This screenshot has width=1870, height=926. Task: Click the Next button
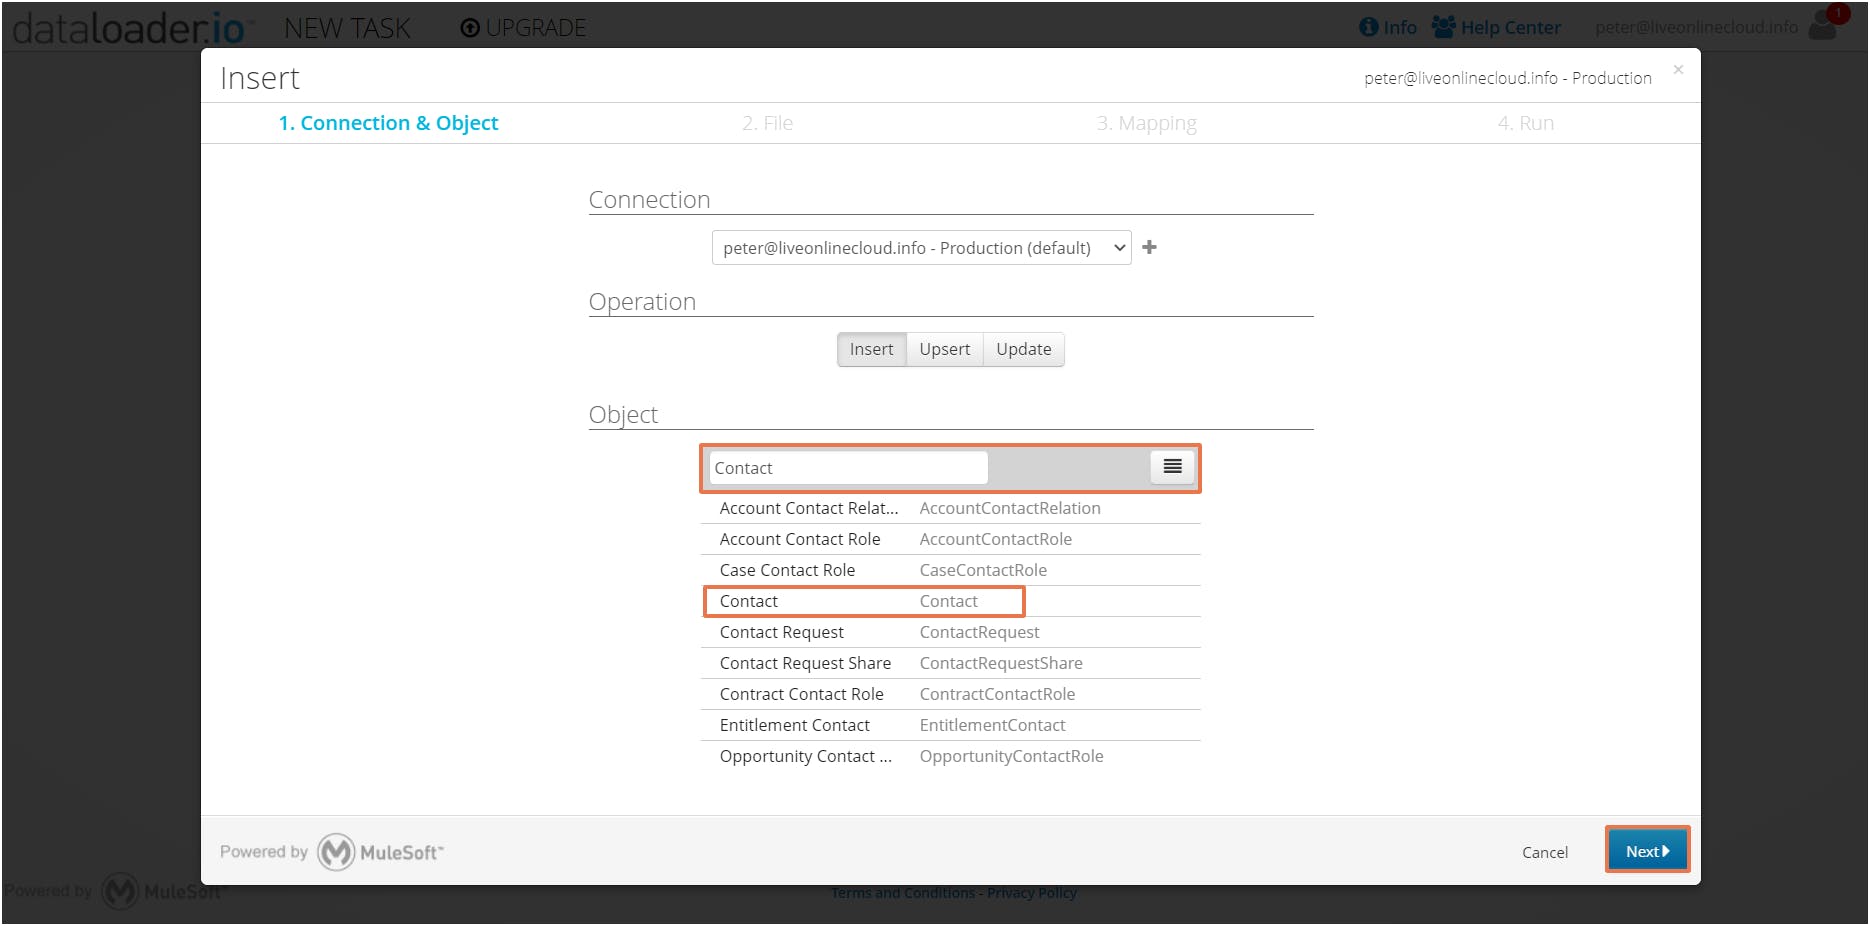coord(1647,851)
